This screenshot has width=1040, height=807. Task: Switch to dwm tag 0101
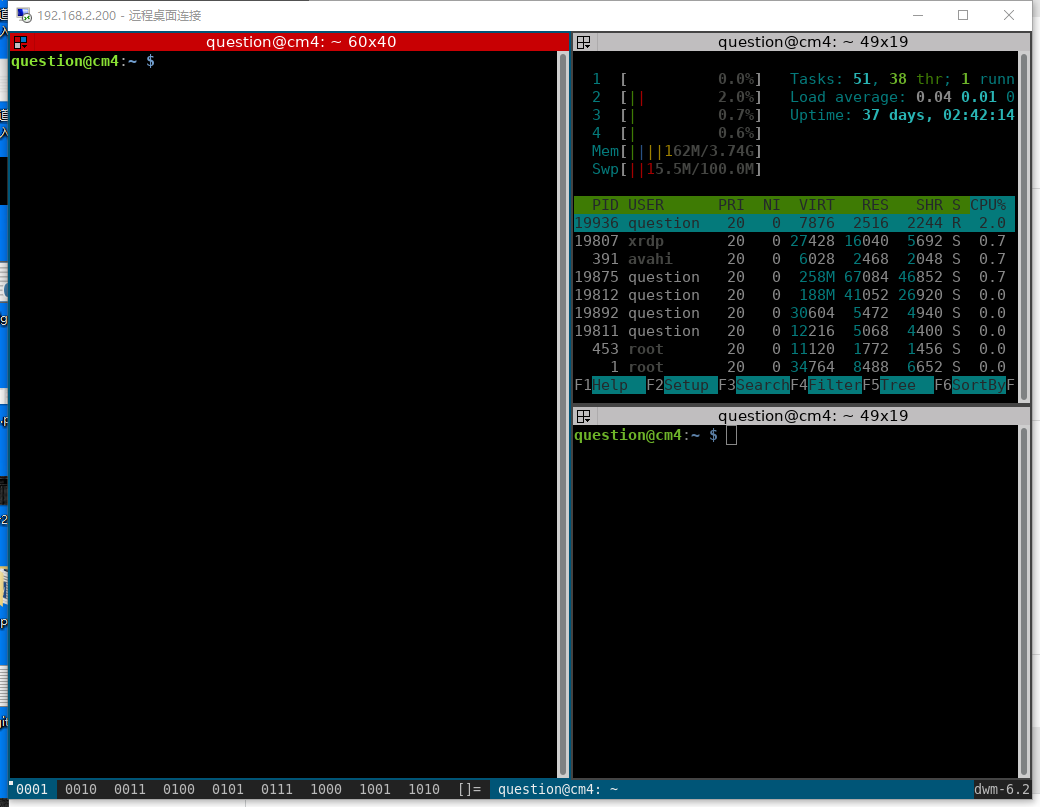[x=228, y=789]
